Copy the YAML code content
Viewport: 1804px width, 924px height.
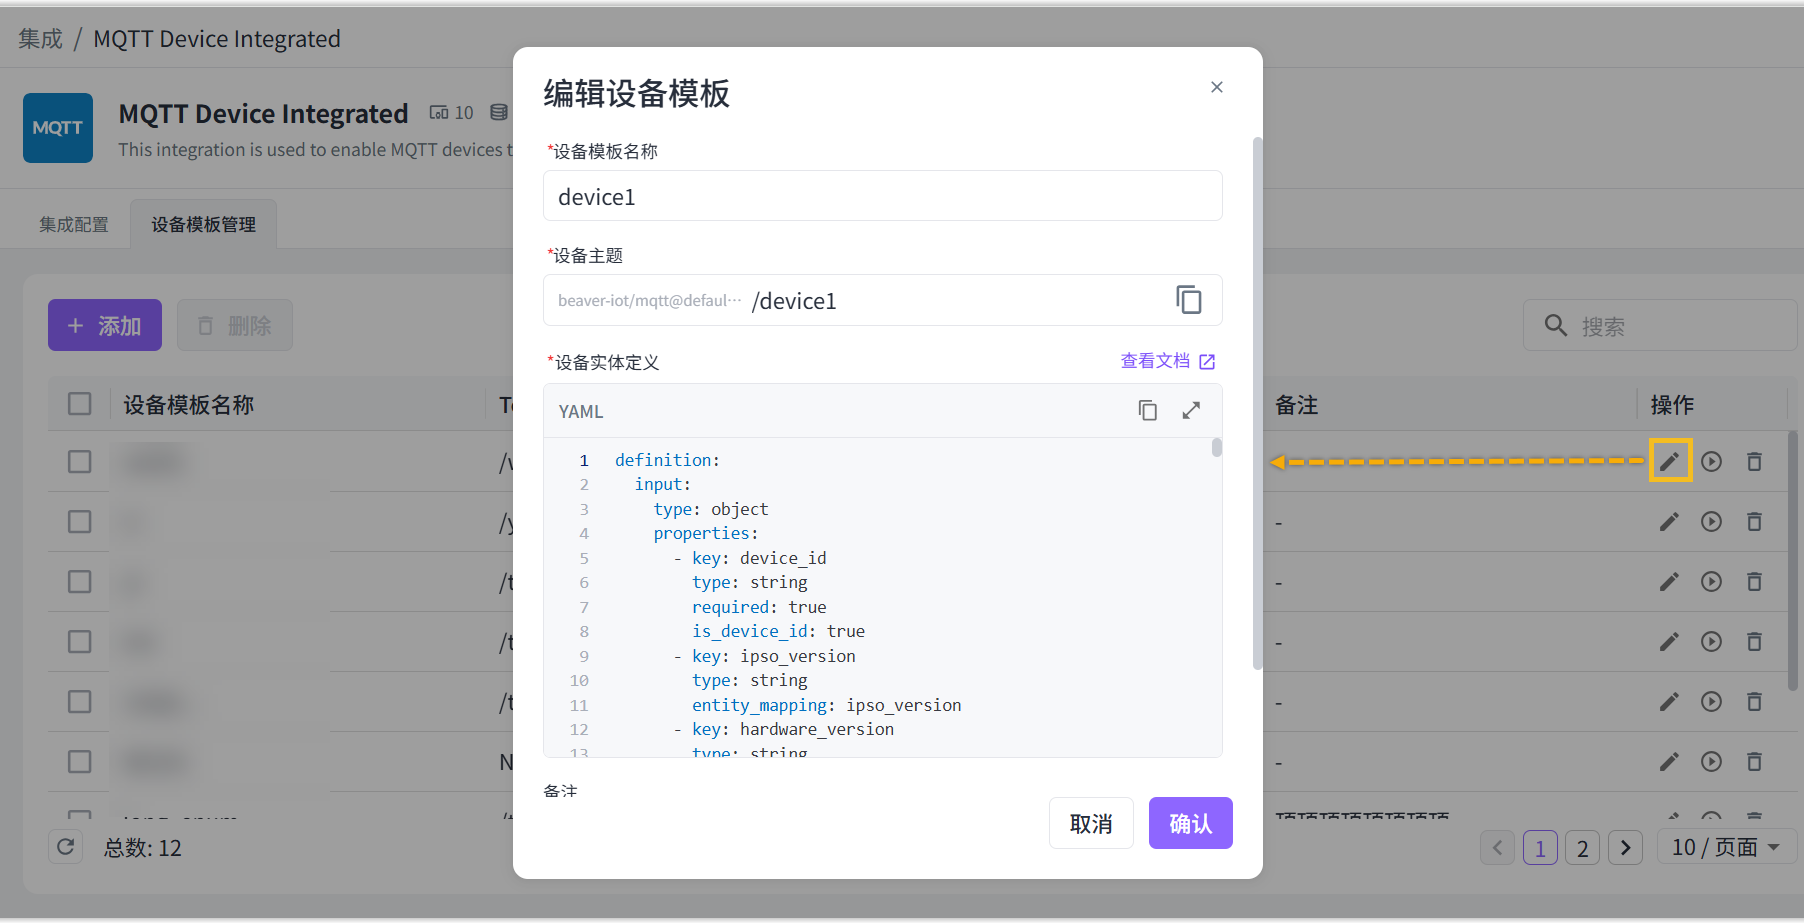pos(1147,411)
